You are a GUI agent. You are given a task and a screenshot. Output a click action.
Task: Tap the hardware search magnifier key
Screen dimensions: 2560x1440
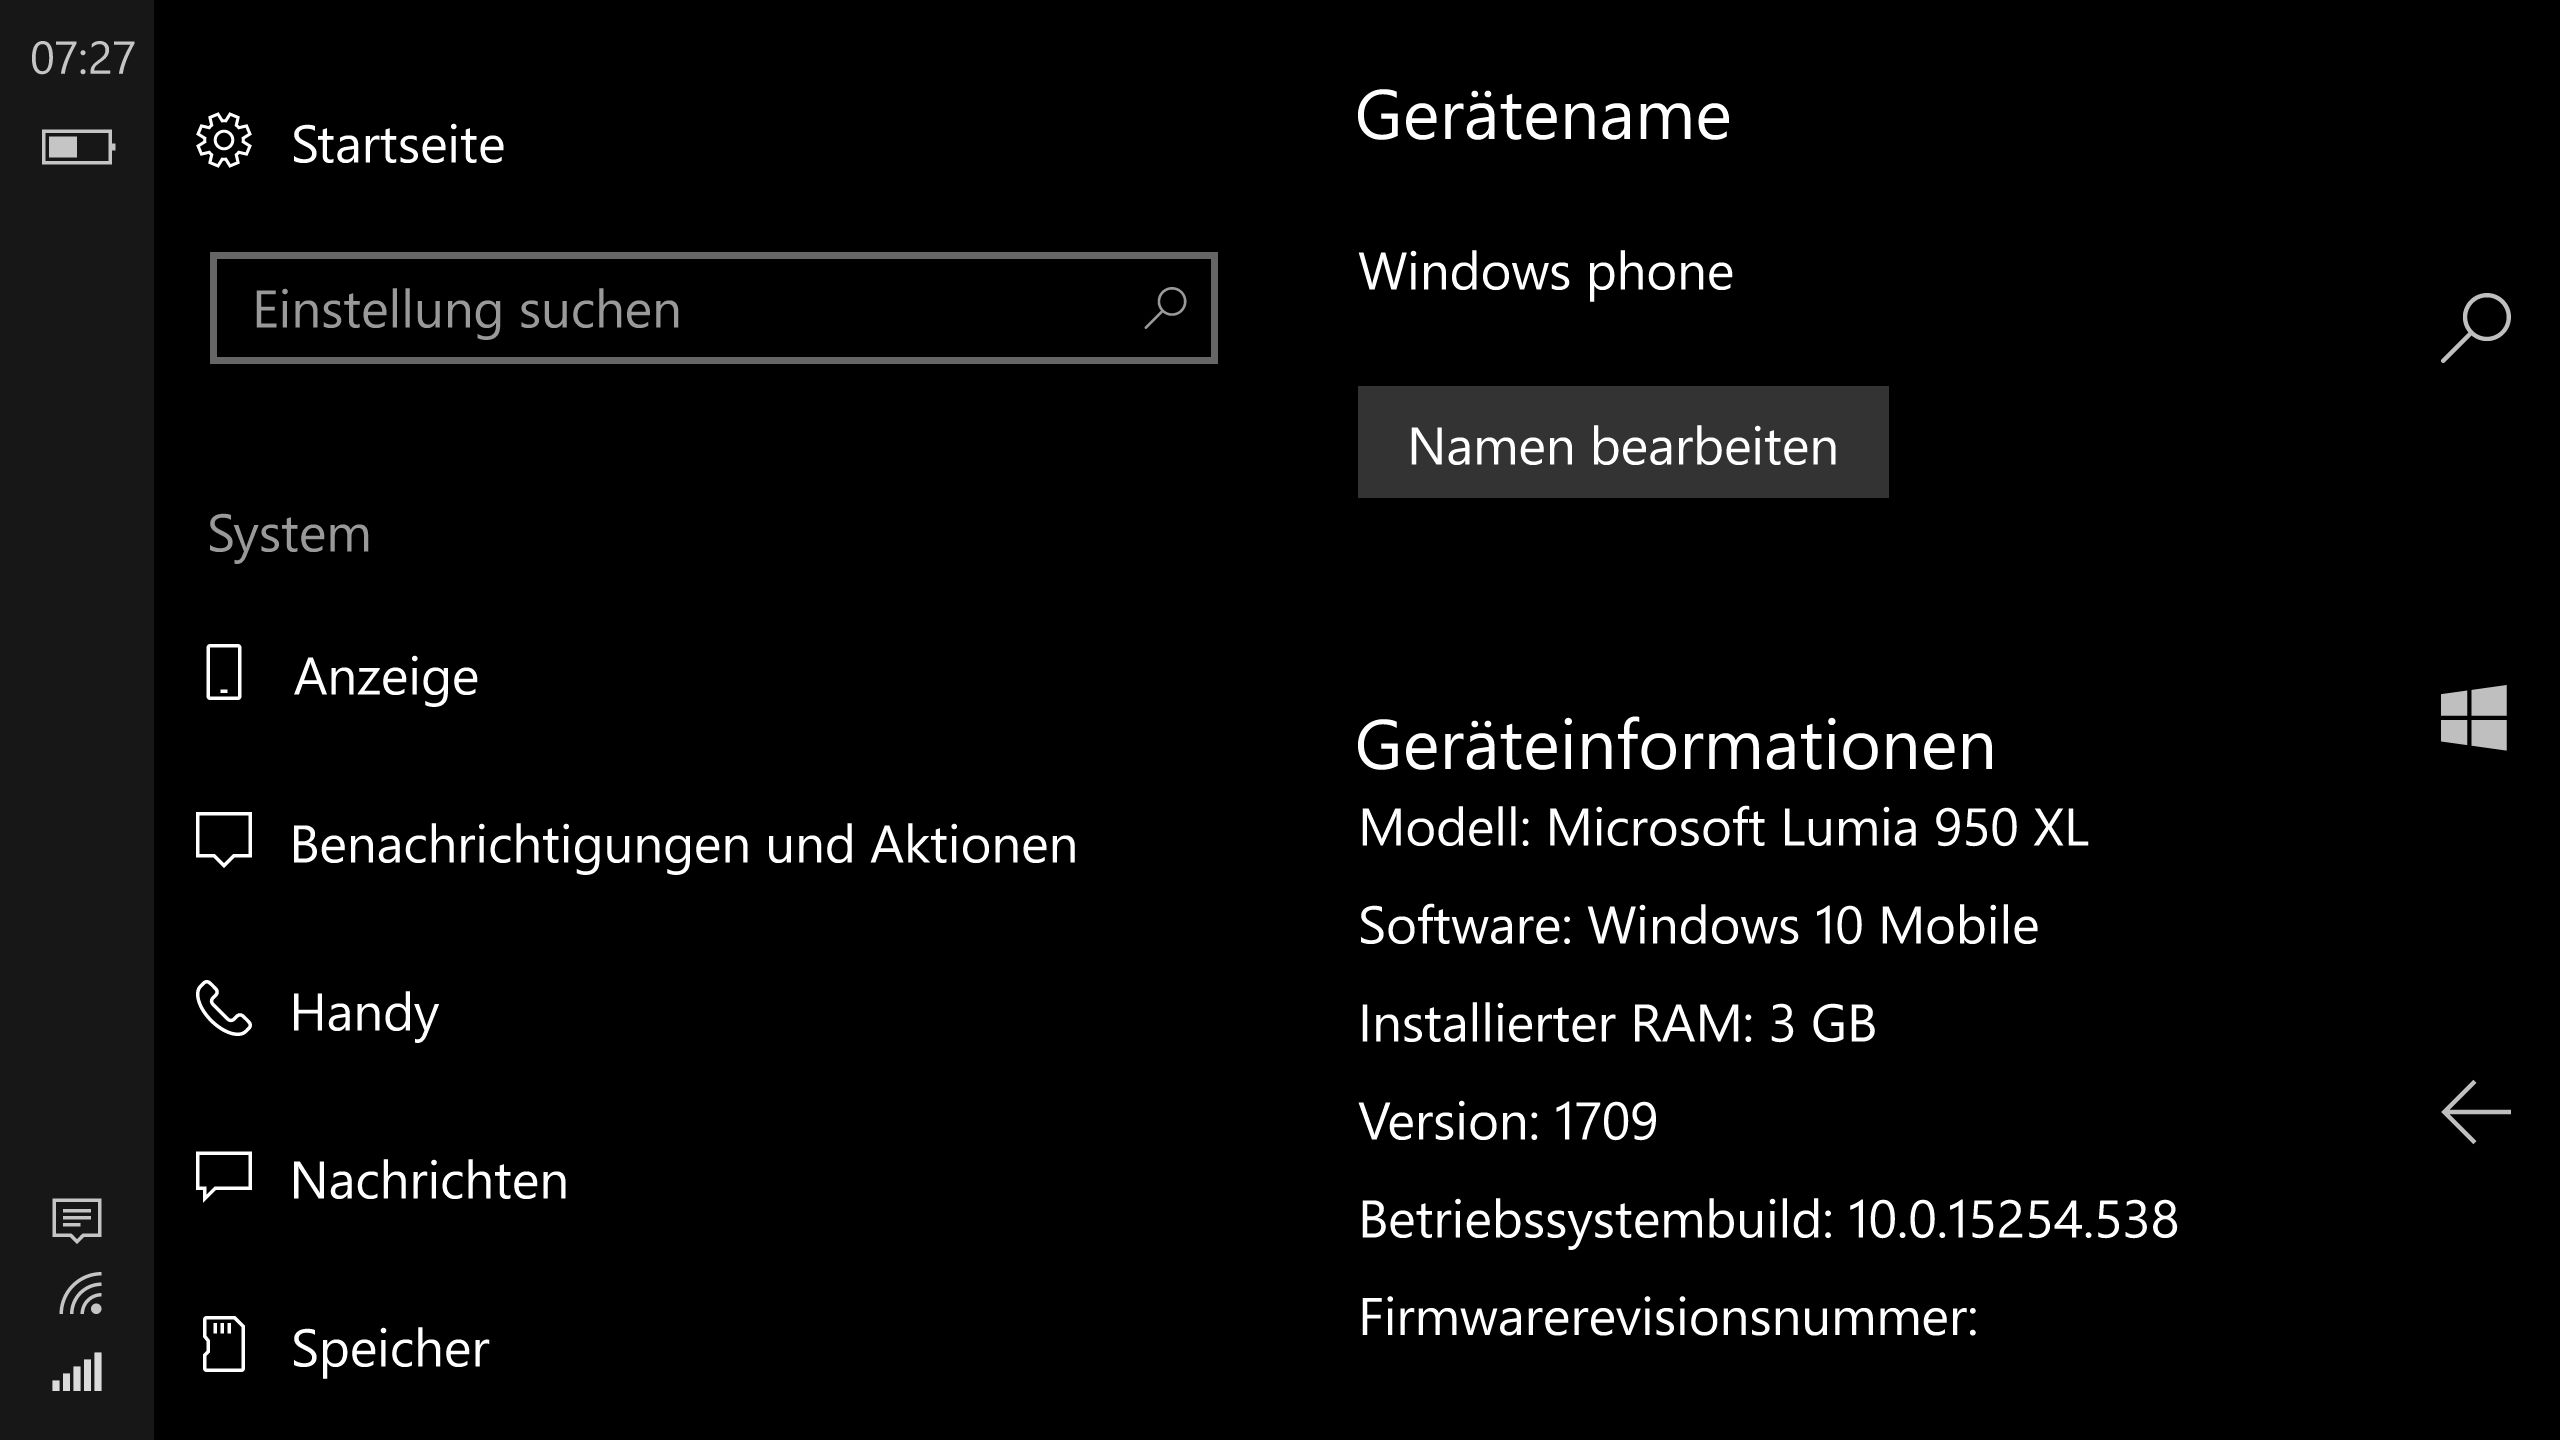(x=2475, y=328)
